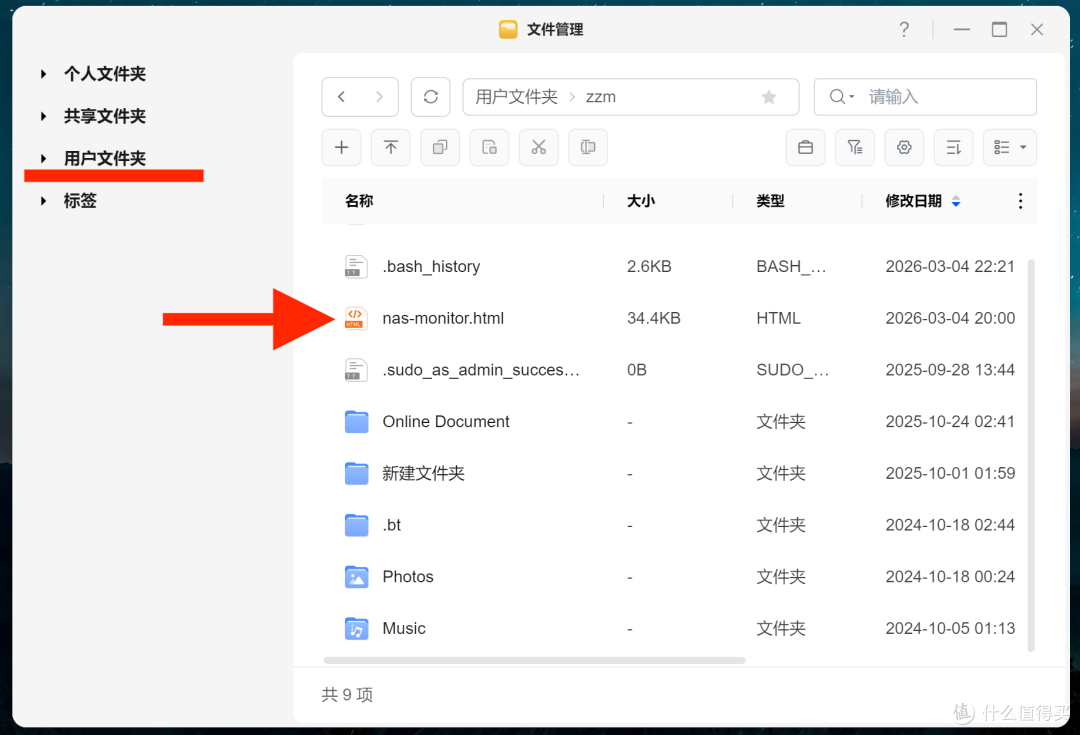Screen dimensions: 1080x735
Task: Sort by the 名称 column header
Action: (359, 201)
